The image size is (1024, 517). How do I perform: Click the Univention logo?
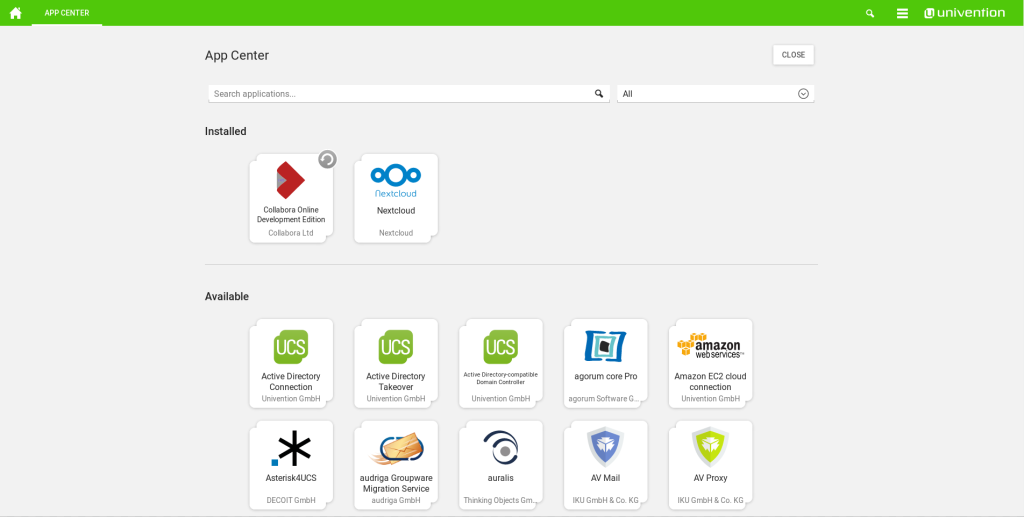965,13
